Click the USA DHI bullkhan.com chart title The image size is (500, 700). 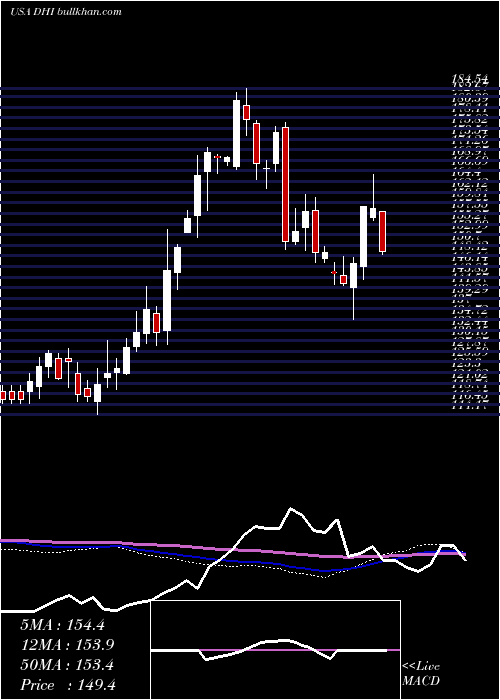click(x=66, y=12)
